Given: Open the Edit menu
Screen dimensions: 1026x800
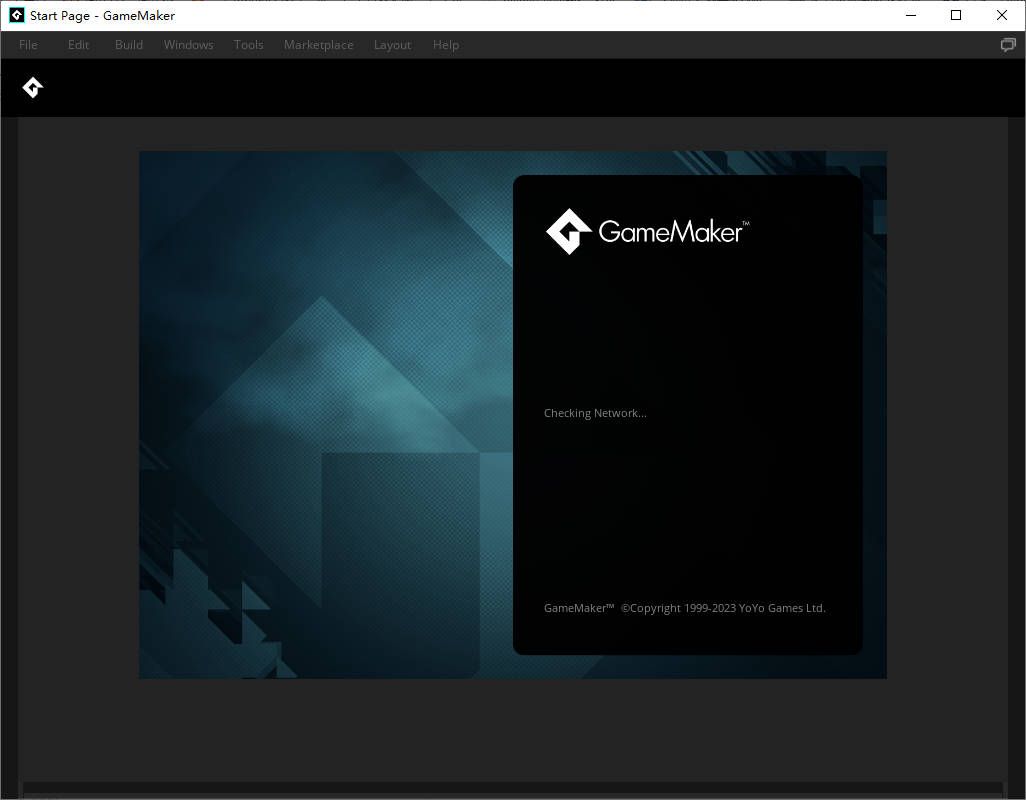Looking at the screenshot, I should (x=78, y=45).
